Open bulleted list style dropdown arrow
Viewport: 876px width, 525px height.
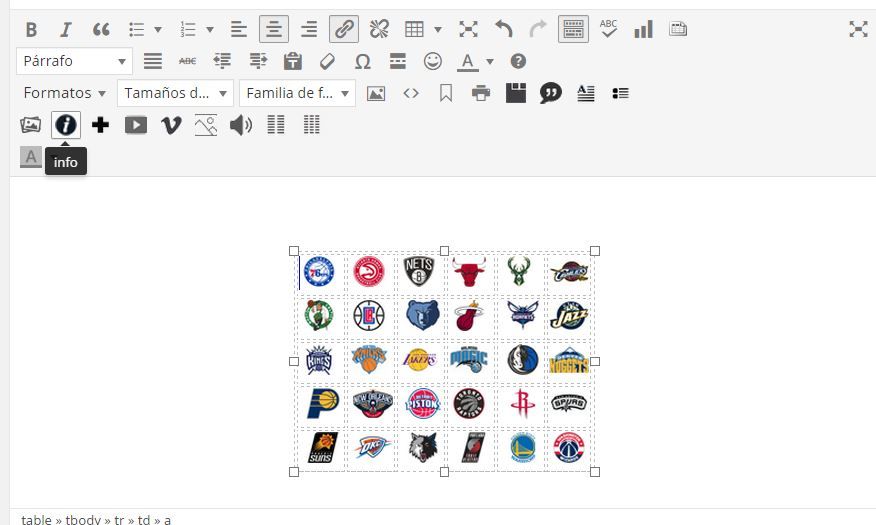(x=158, y=30)
